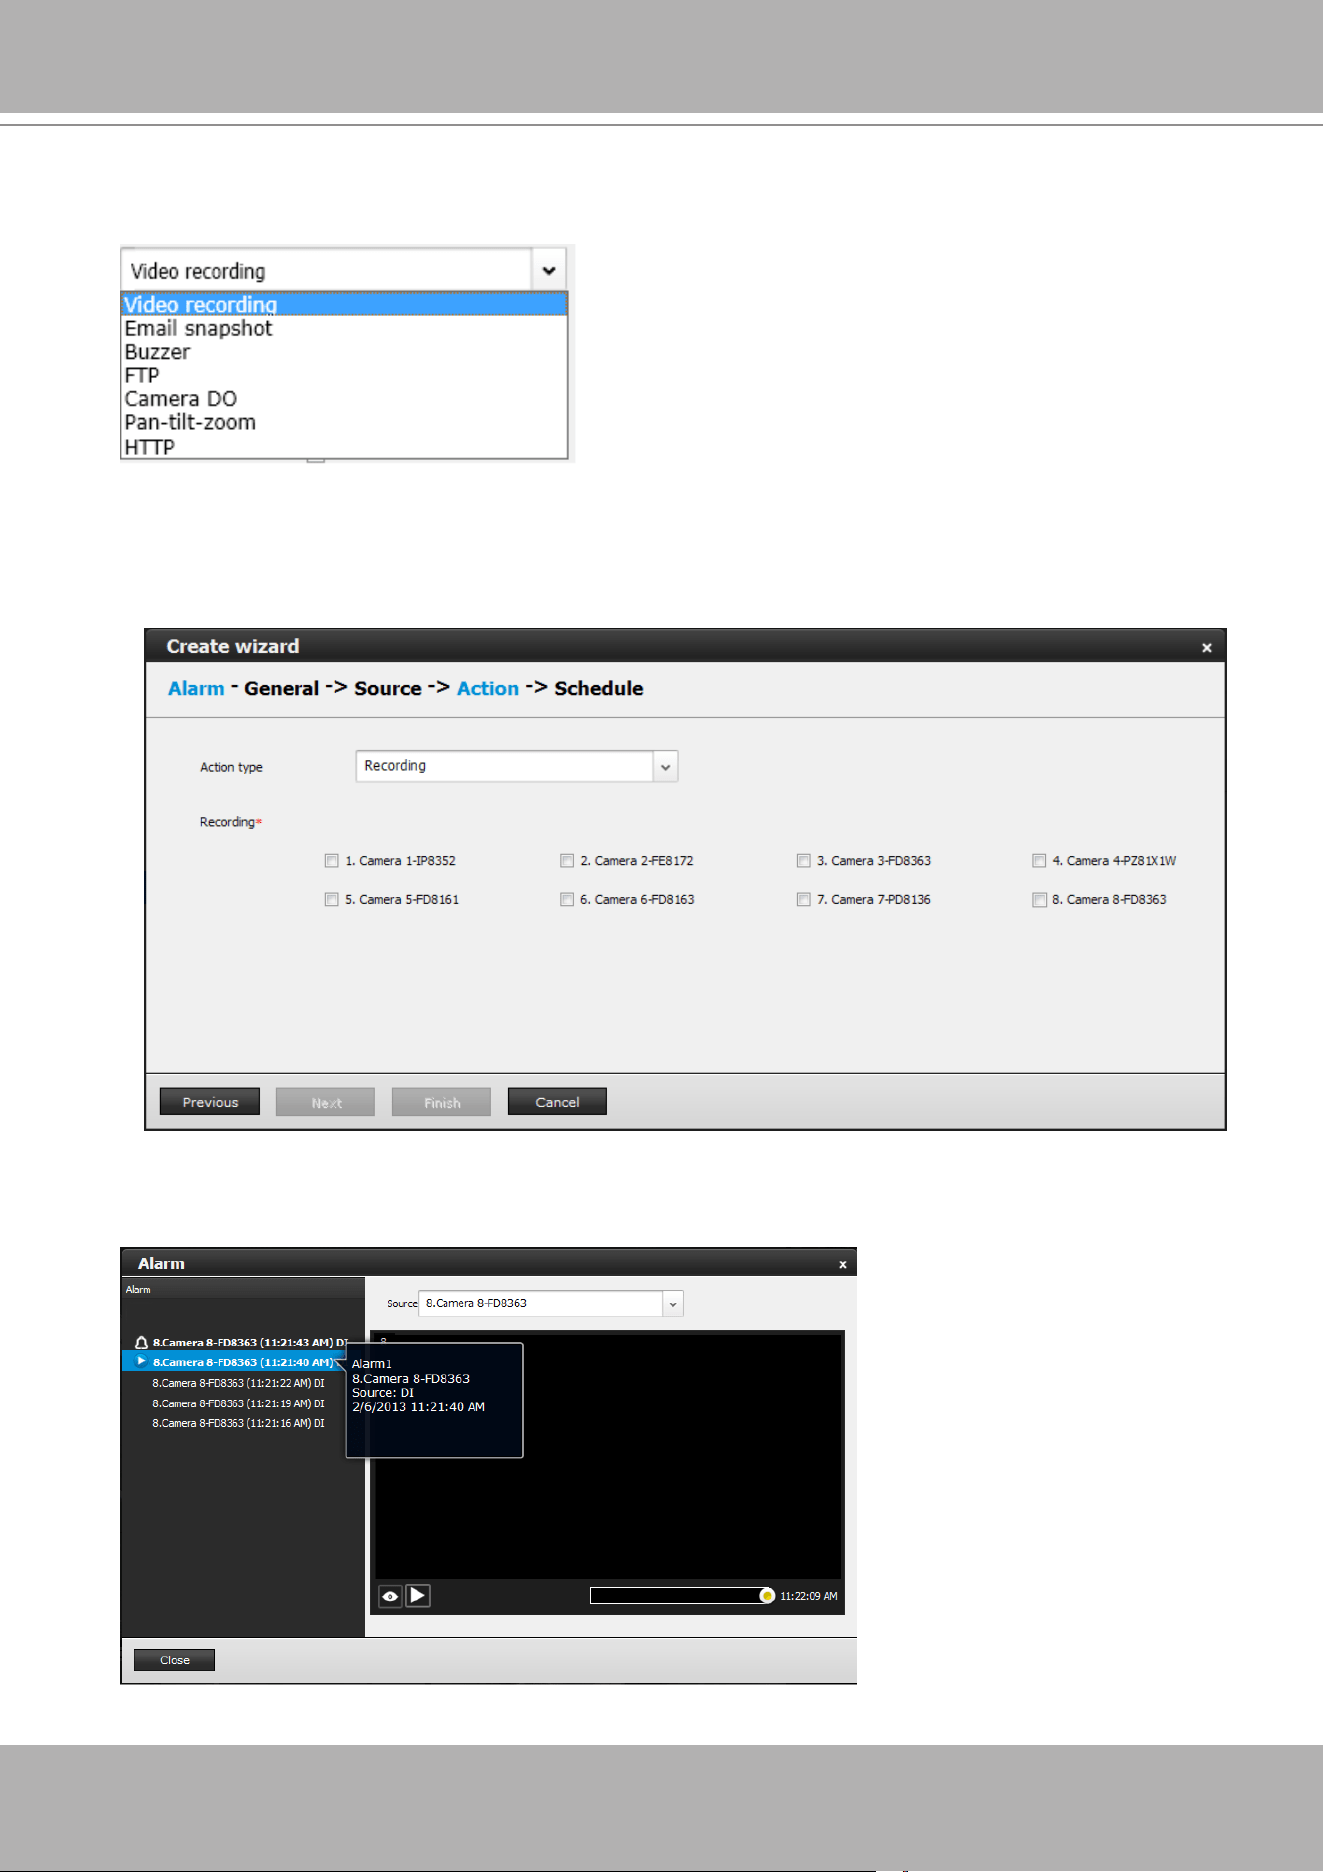
Task: Toggle the eye view icon in player
Action: (x=390, y=1596)
